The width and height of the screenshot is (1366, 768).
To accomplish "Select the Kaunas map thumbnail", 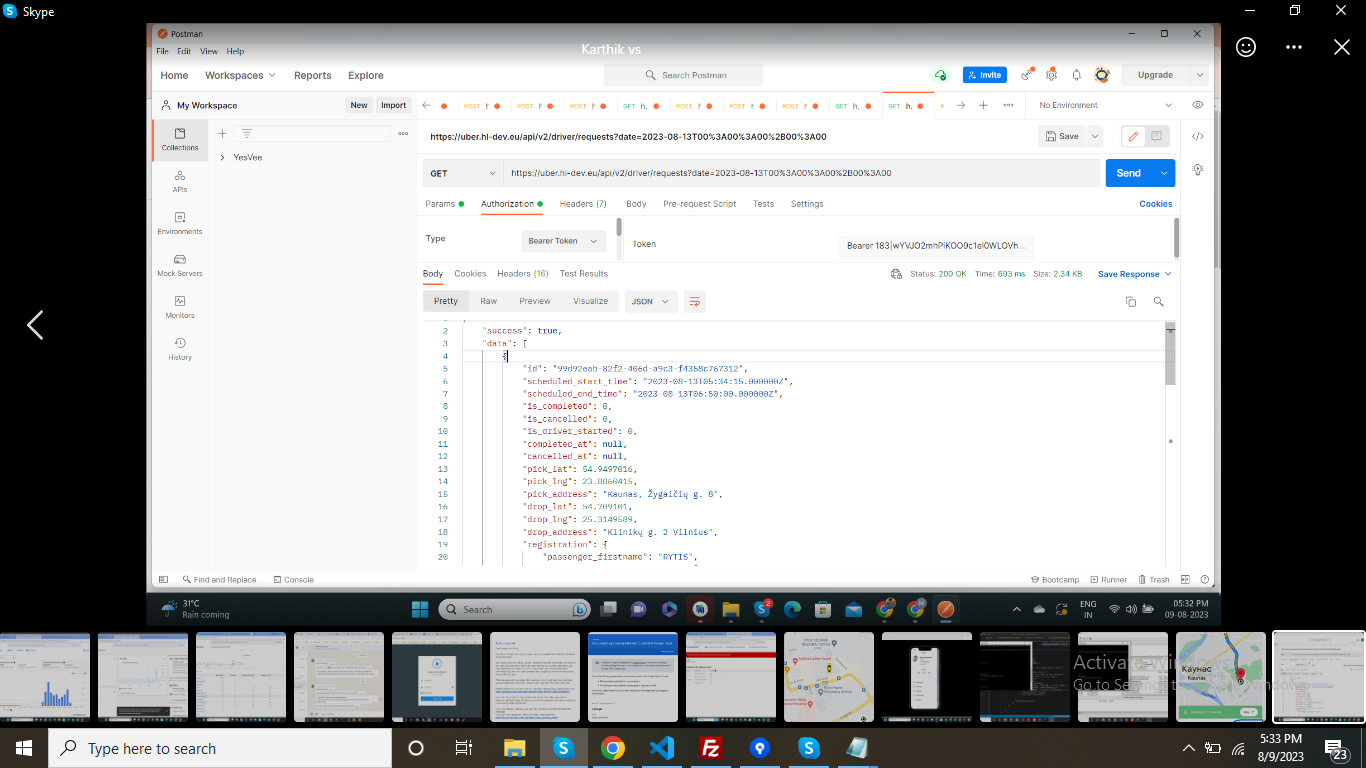I will tap(1220, 677).
